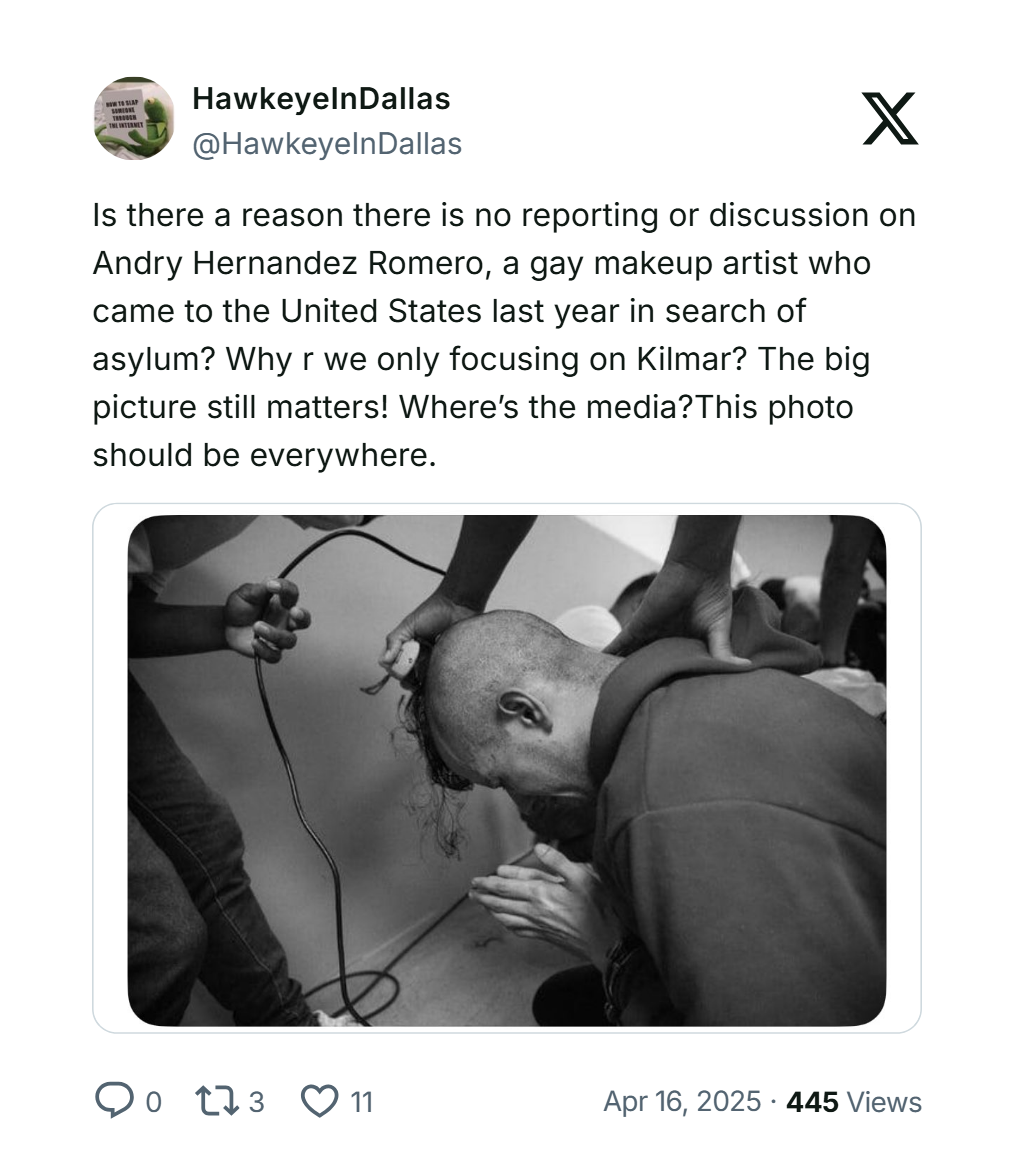Click the Views label
Viewport: 1010px width, 1162px height.
click(x=884, y=1102)
